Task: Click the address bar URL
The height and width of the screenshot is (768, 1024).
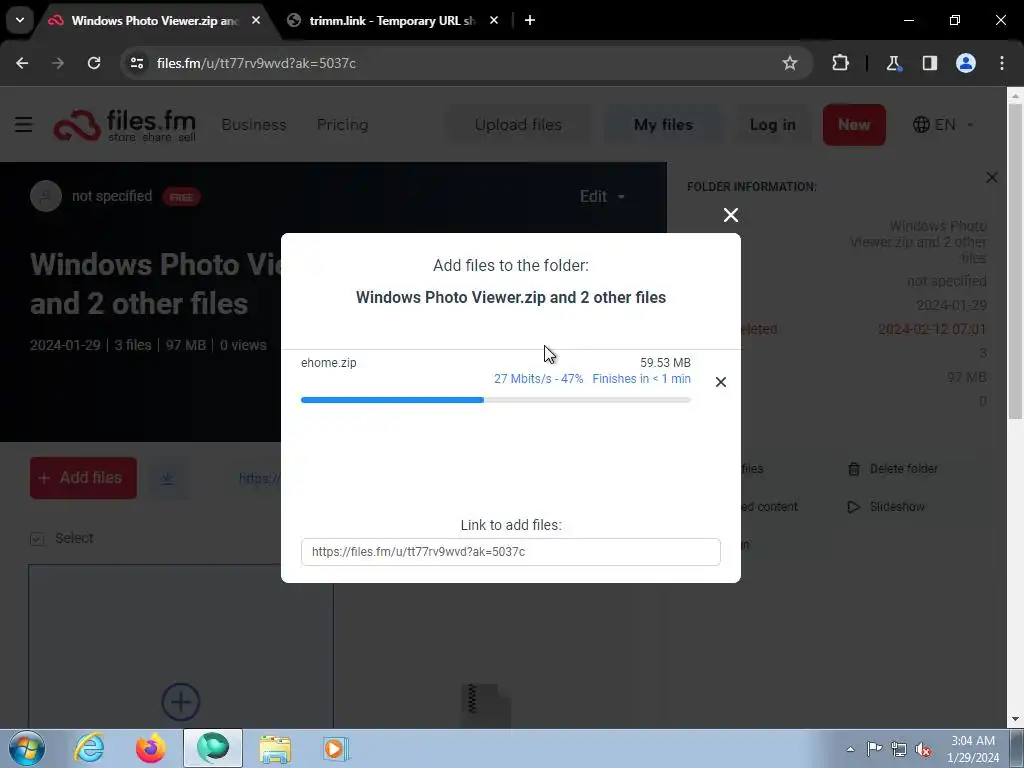Action: [256, 63]
